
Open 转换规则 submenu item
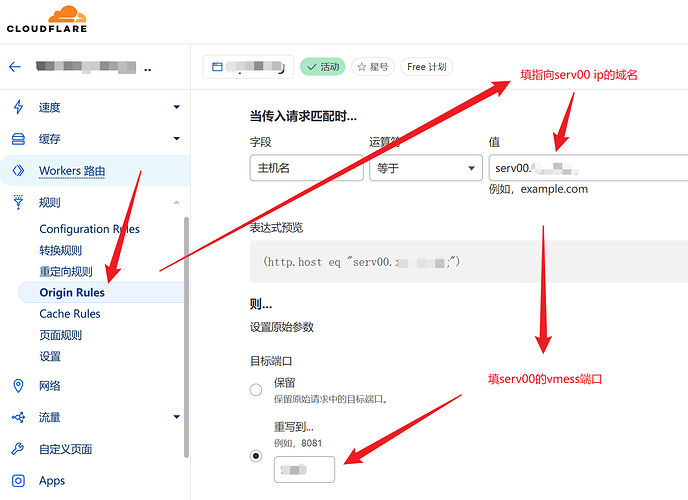61,250
